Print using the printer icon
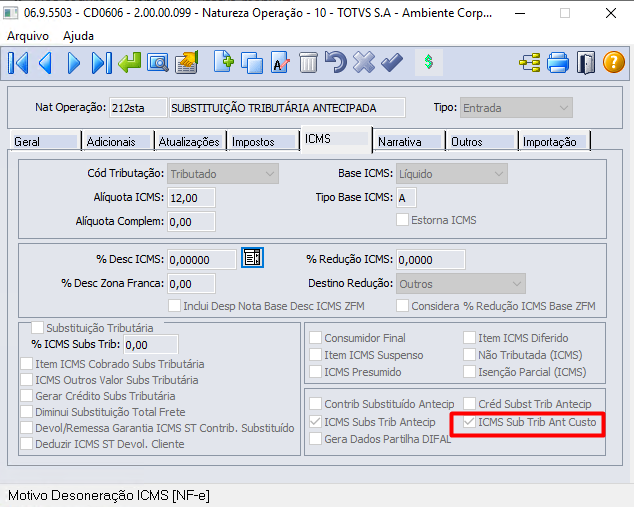 558,63
